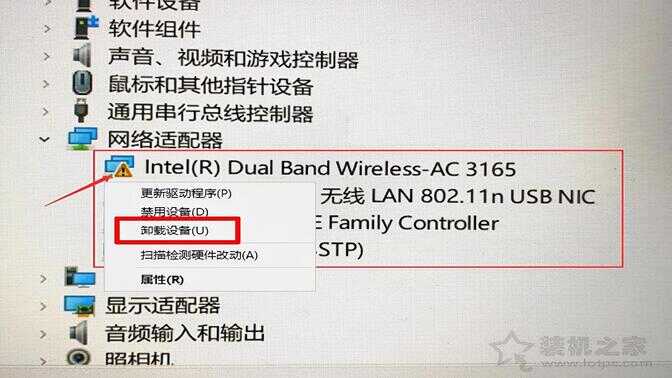Choose 更新驱动程序(P) from context menu
Image resolution: width=672 pixels, height=378 pixels.
tap(186, 193)
